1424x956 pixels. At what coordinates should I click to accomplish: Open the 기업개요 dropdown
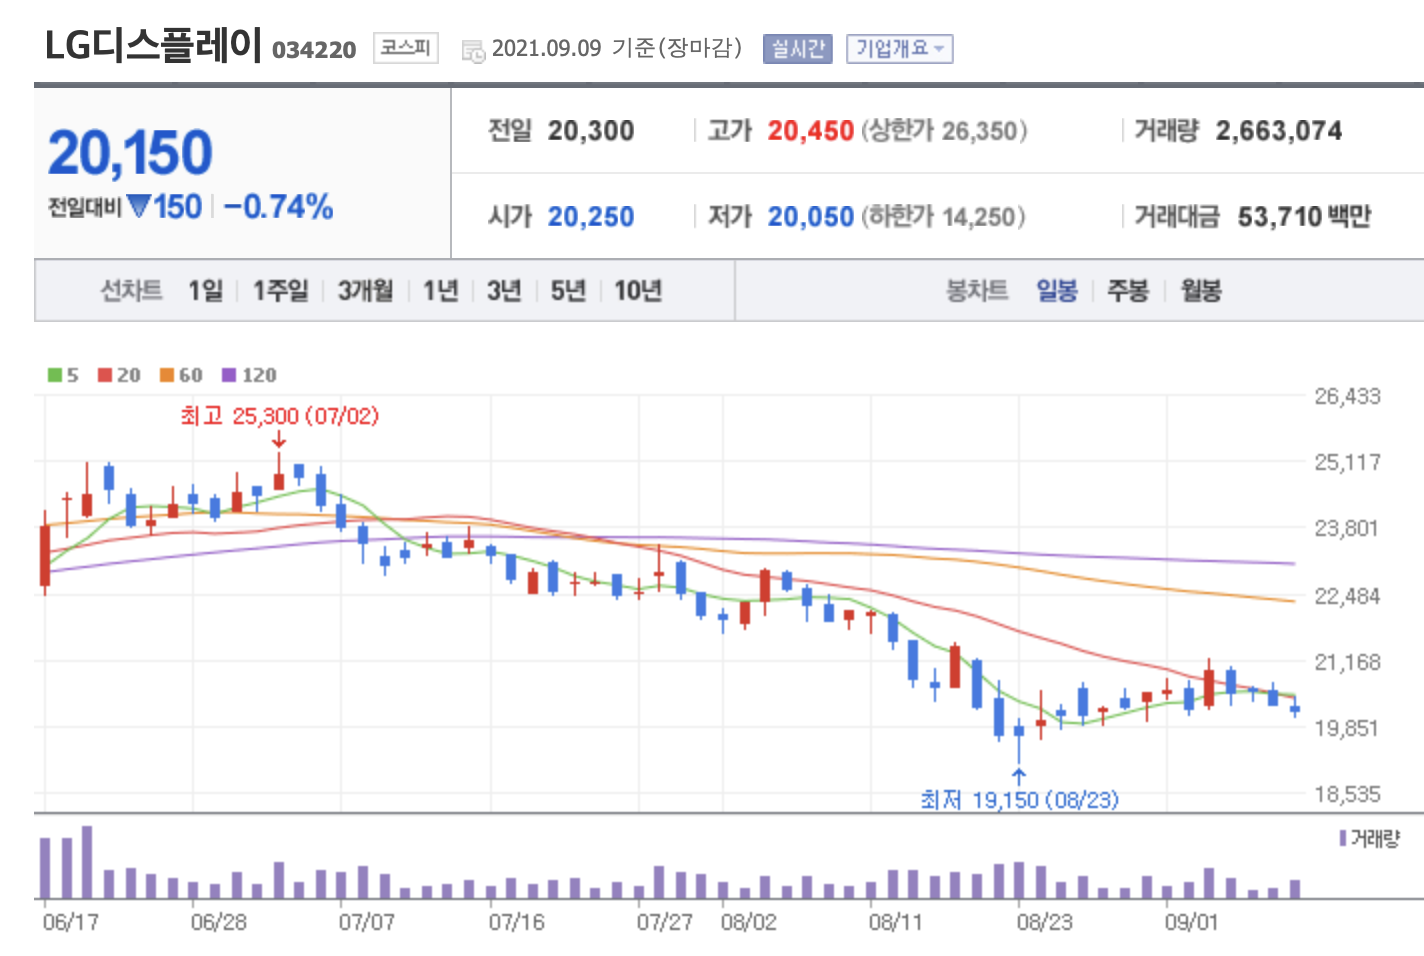click(x=899, y=48)
